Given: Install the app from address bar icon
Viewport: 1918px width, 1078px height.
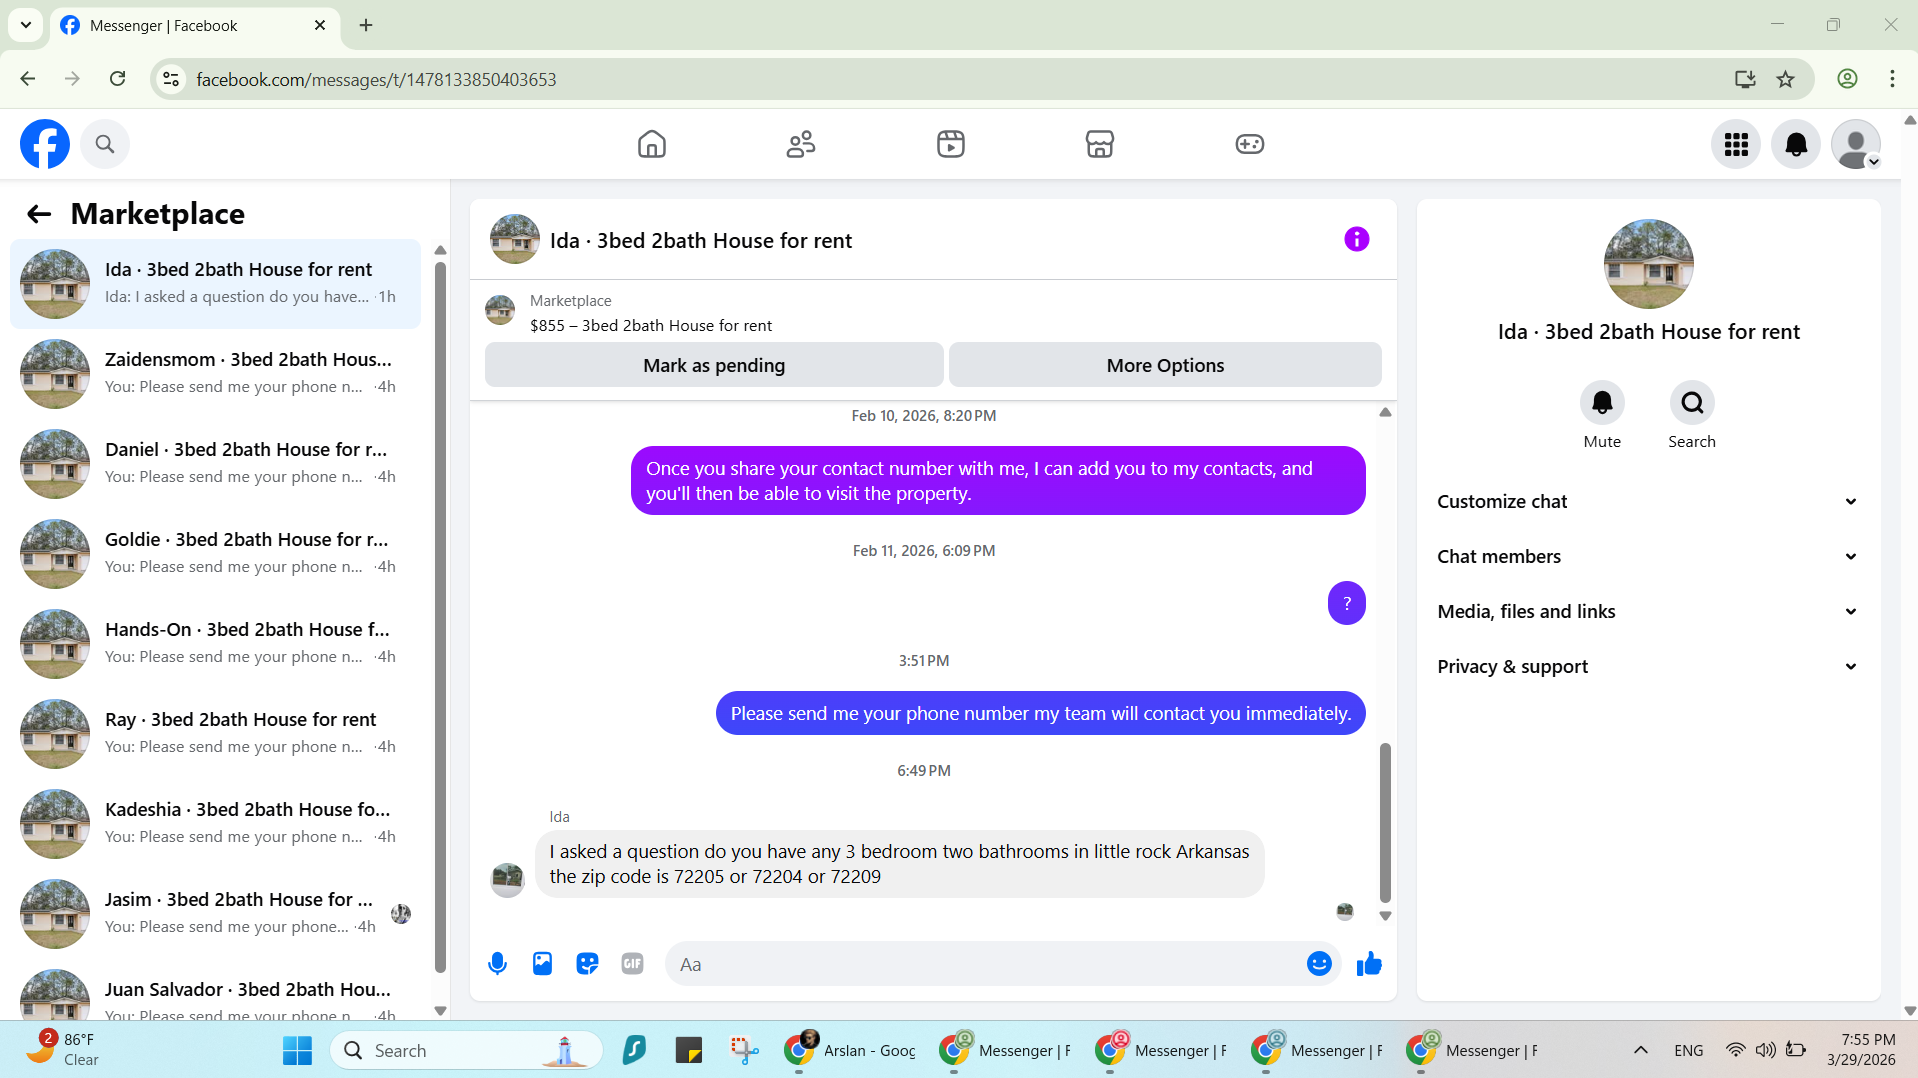Looking at the screenshot, I should 1745,79.
